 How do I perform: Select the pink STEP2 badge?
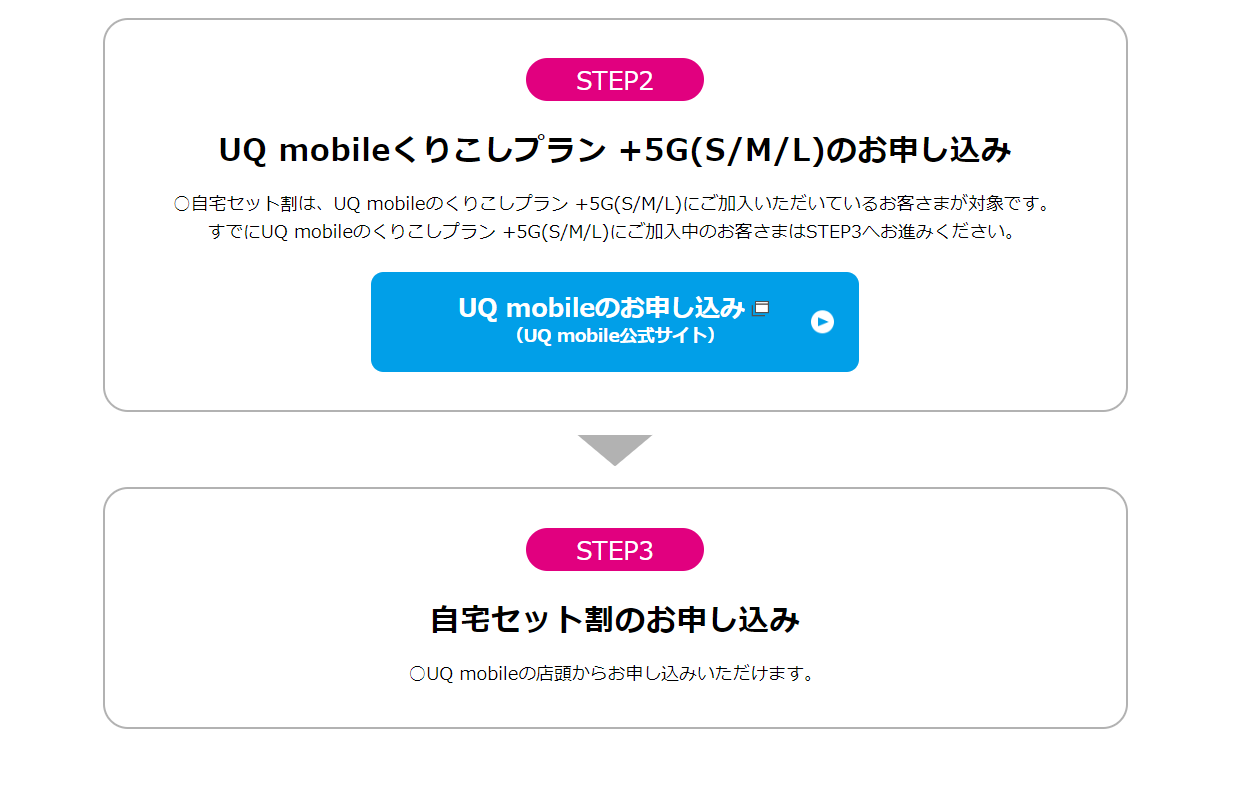[x=615, y=80]
